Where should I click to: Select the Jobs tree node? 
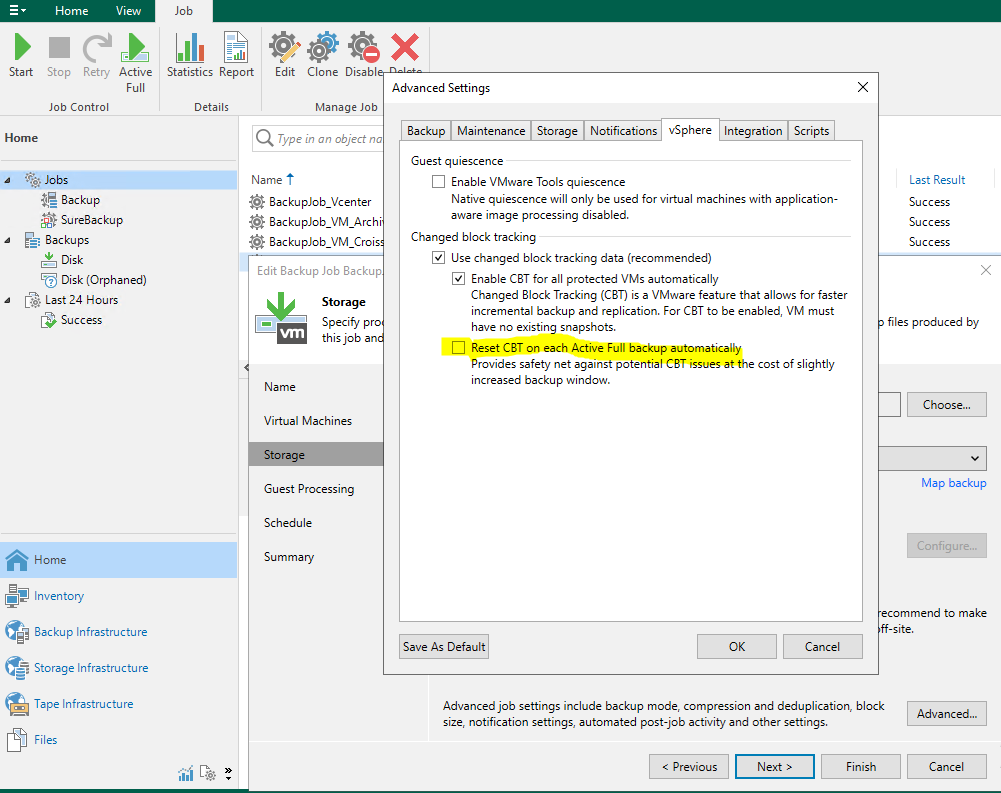[56, 180]
